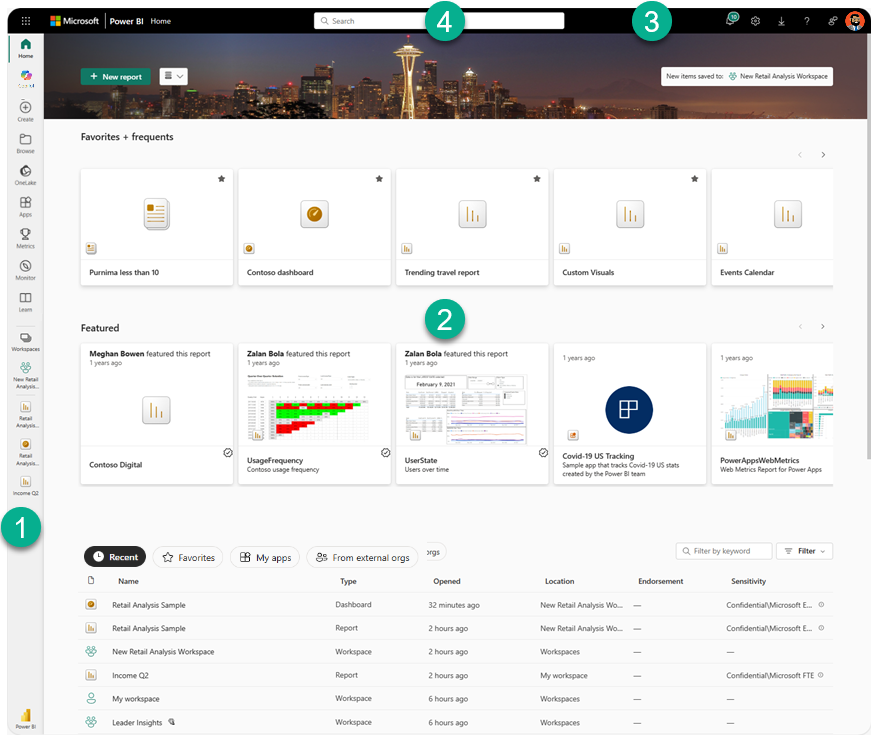Viewport: 871px width, 735px height.
Task: Open the UsageFrequency featured report
Action: point(314,414)
